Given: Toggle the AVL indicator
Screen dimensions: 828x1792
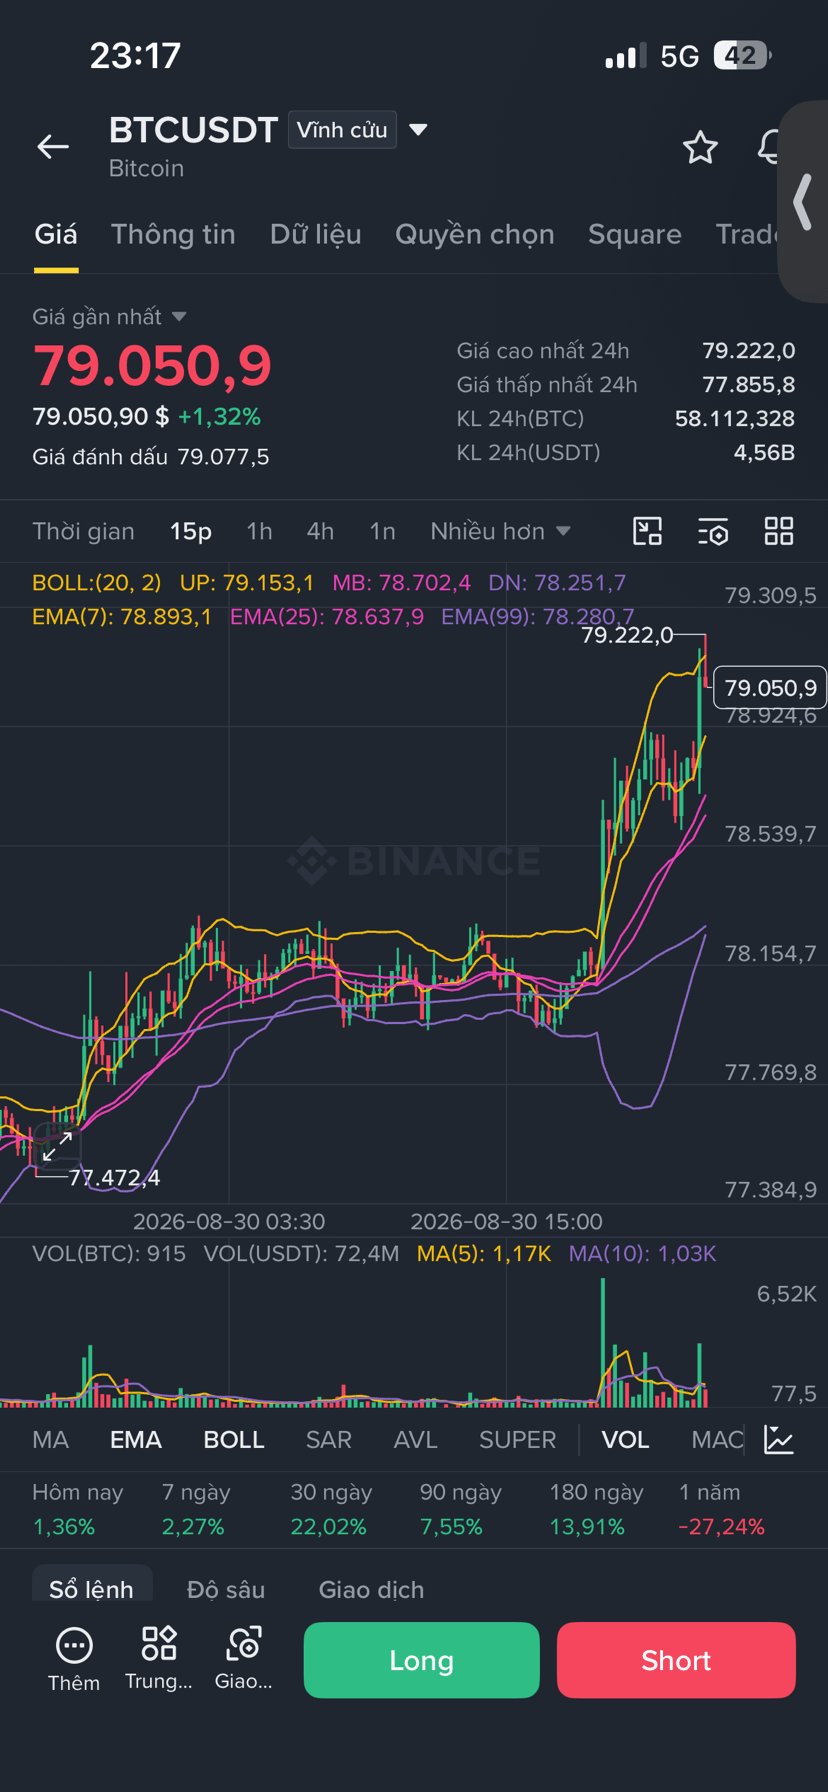Looking at the screenshot, I should pyautogui.click(x=415, y=1439).
